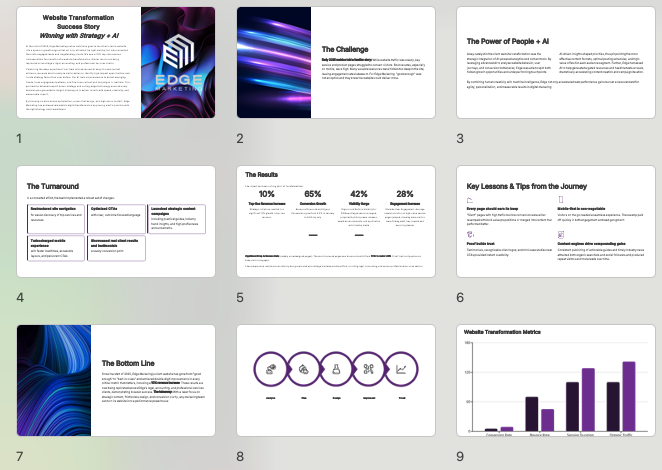Select the Analyze icon in slide 8's first circle

[x=271, y=369]
